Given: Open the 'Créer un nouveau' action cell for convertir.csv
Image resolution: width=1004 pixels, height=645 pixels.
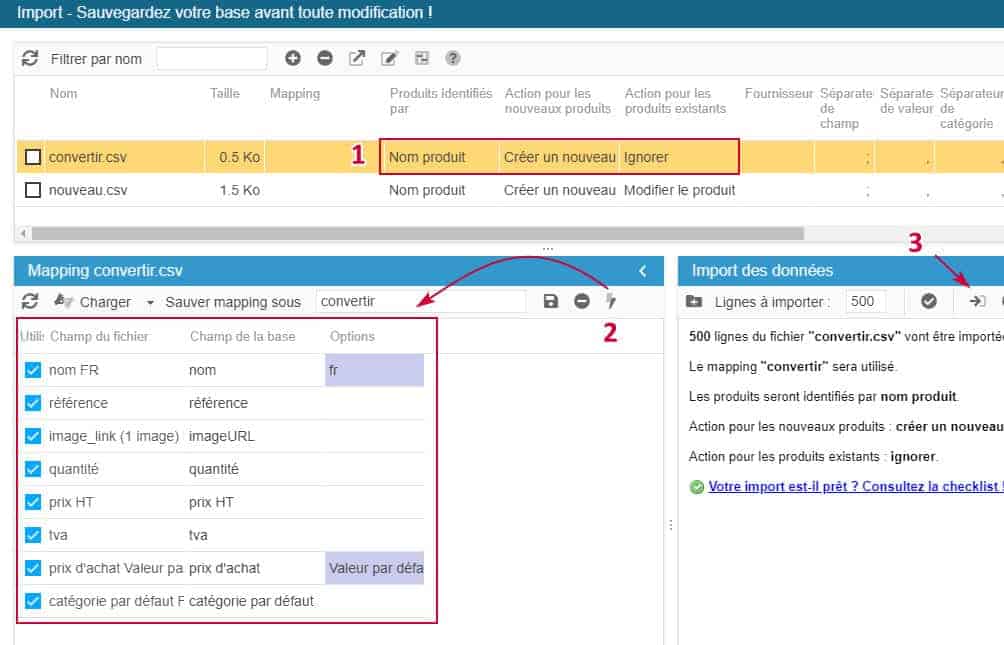Looking at the screenshot, I should pyautogui.click(x=559, y=157).
